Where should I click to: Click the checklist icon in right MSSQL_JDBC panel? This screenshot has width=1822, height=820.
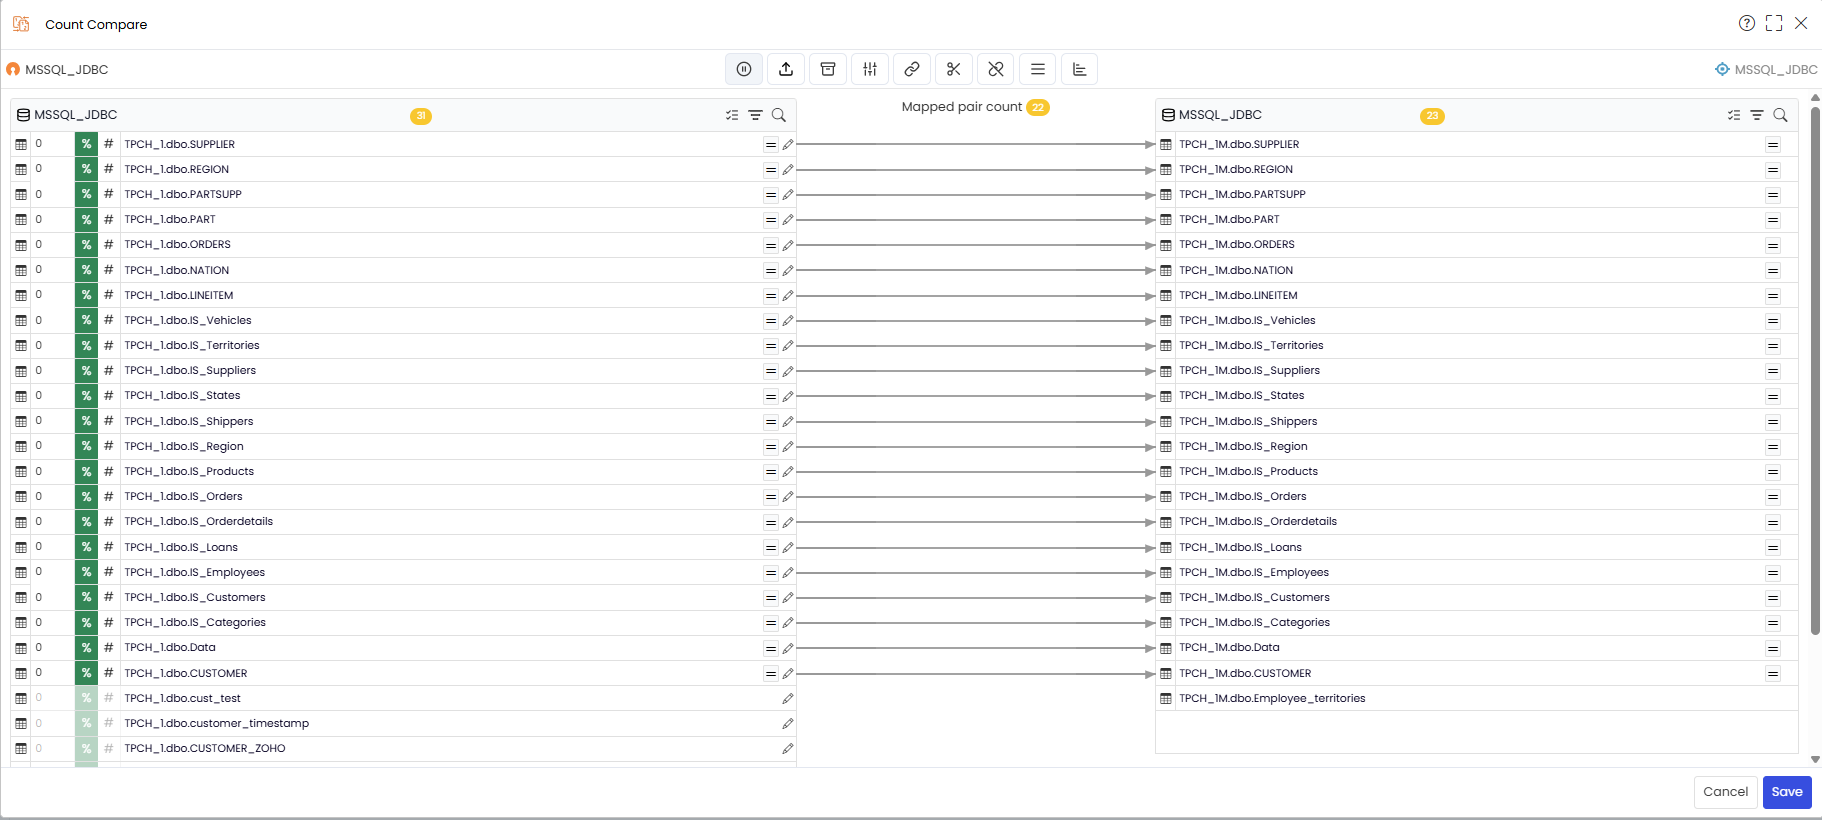pos(1734,115)
